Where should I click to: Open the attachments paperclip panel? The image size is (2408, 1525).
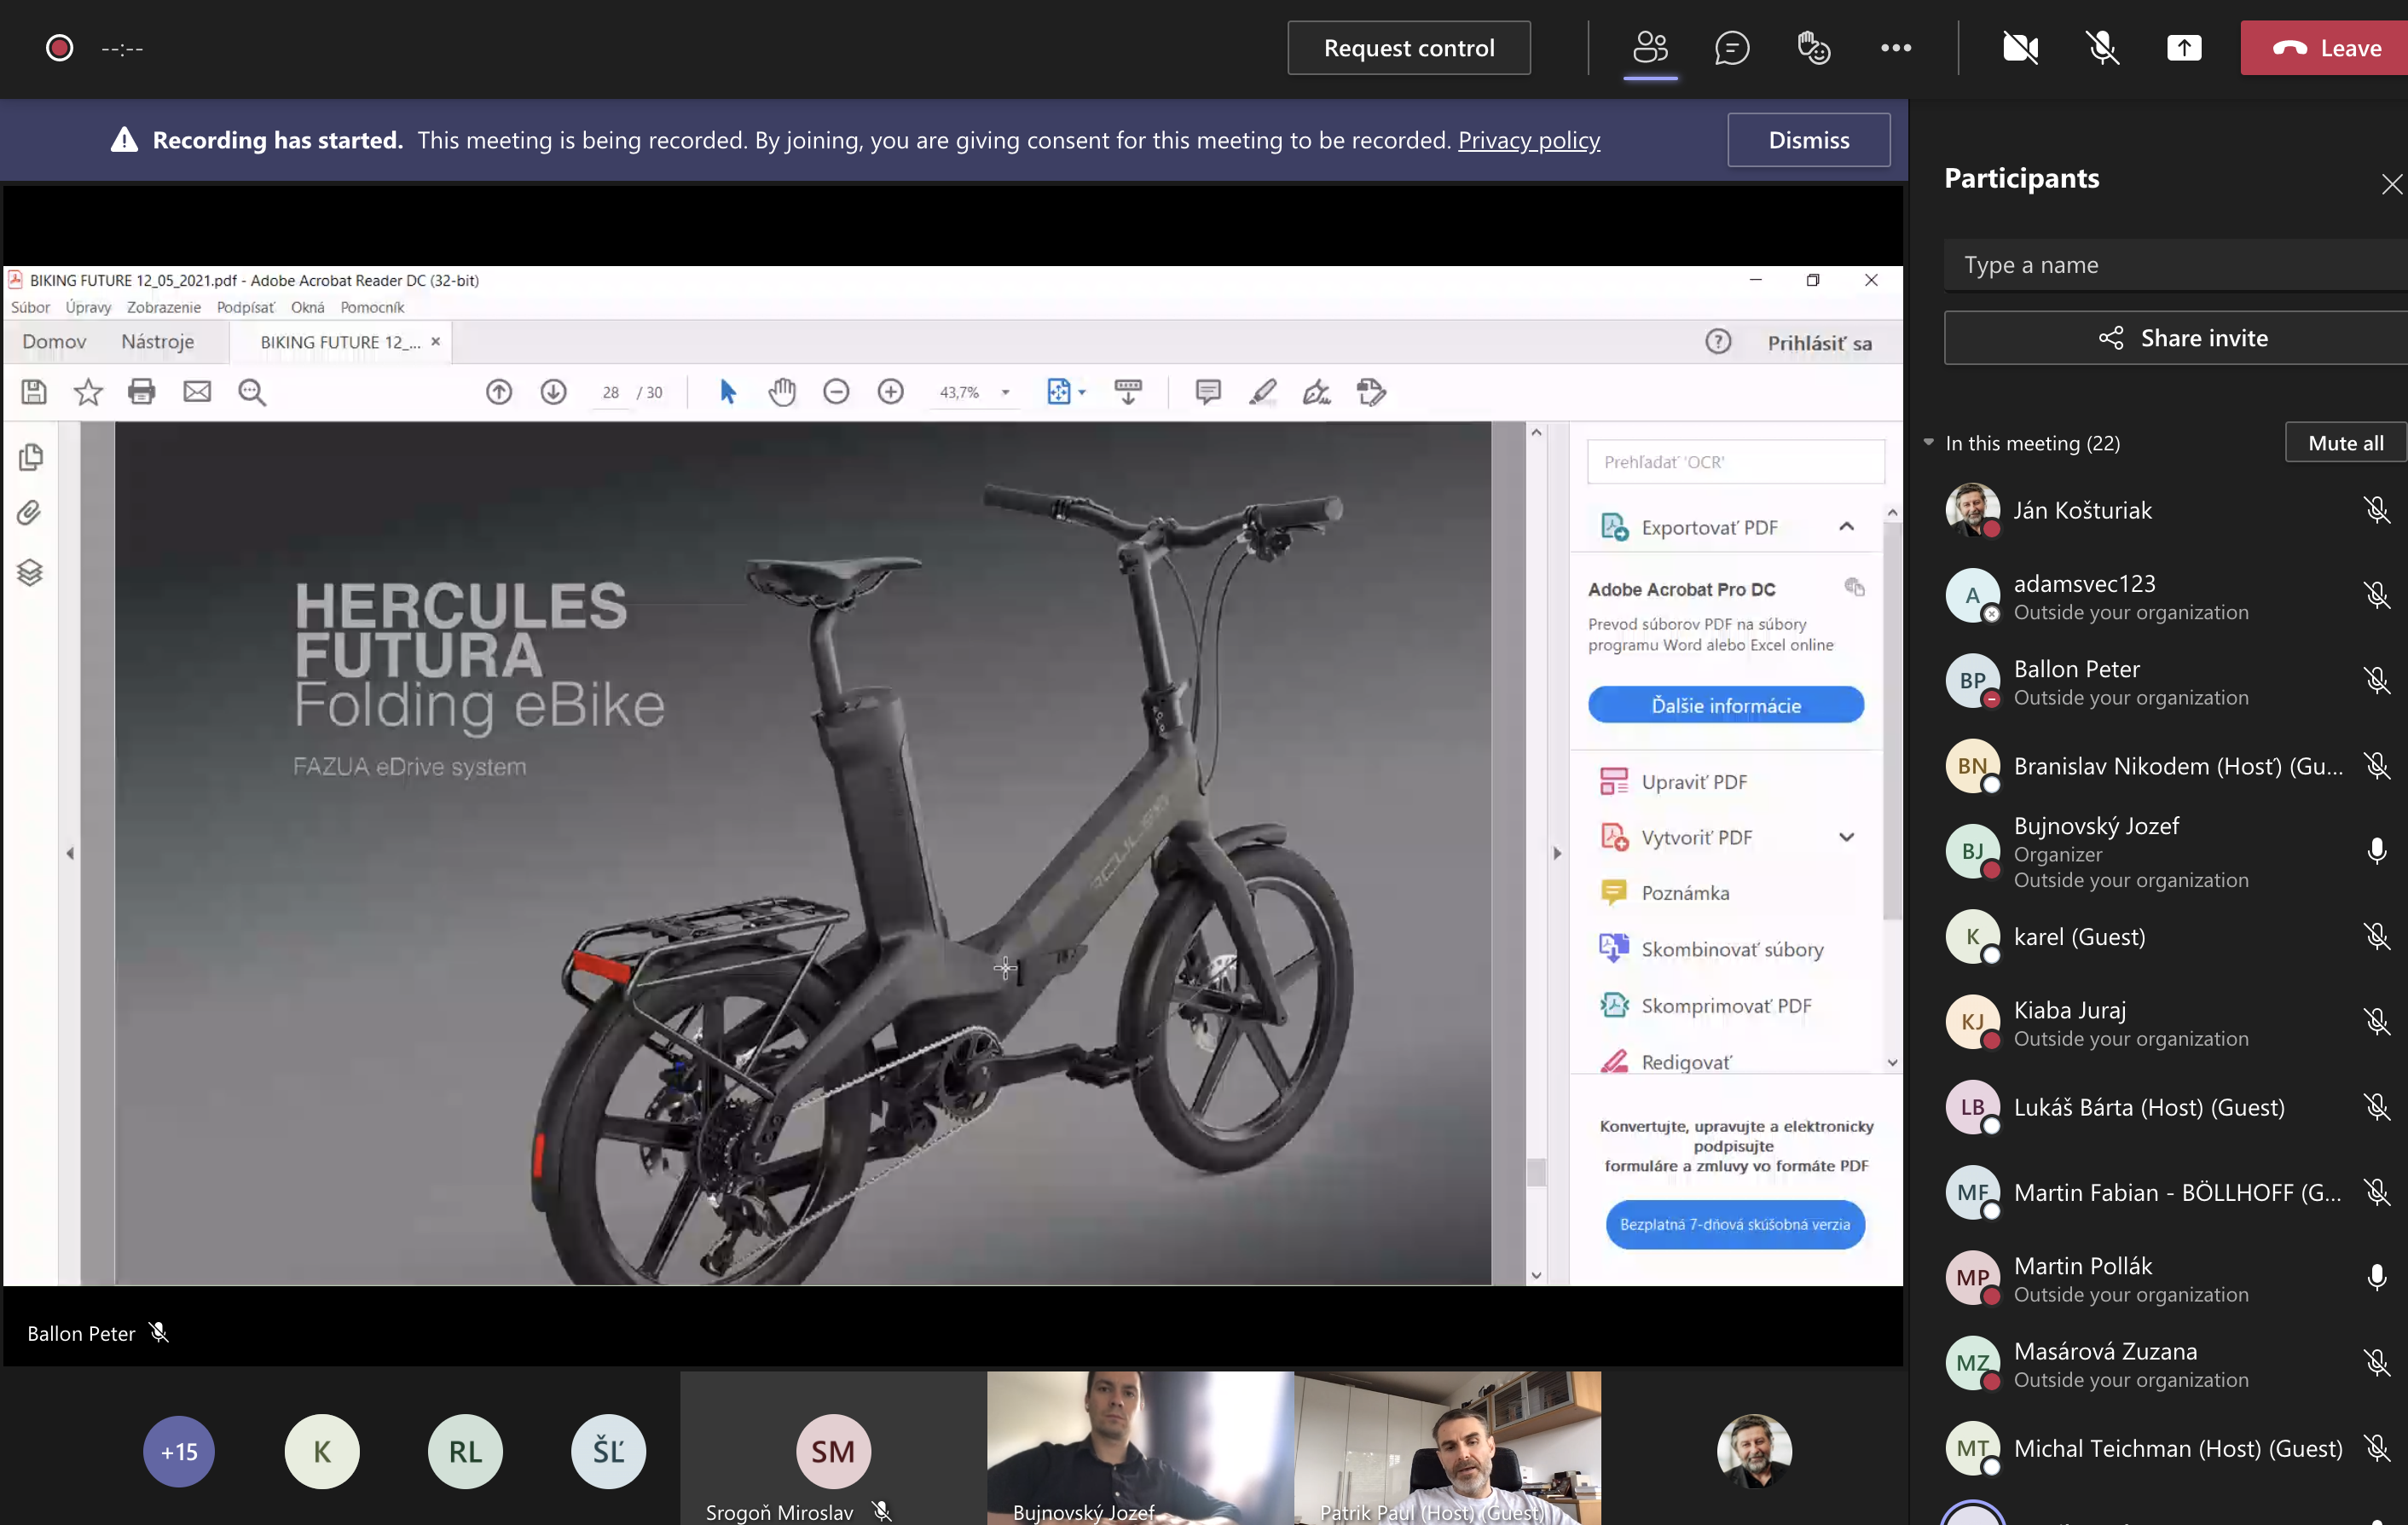tap(29, 514)
